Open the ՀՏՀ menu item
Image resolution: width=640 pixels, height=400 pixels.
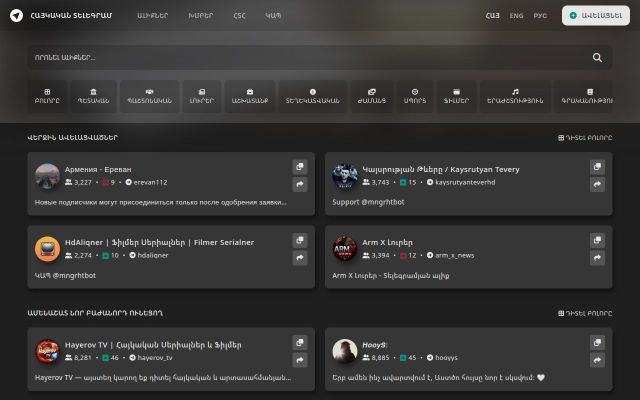[x=240, y=16]
